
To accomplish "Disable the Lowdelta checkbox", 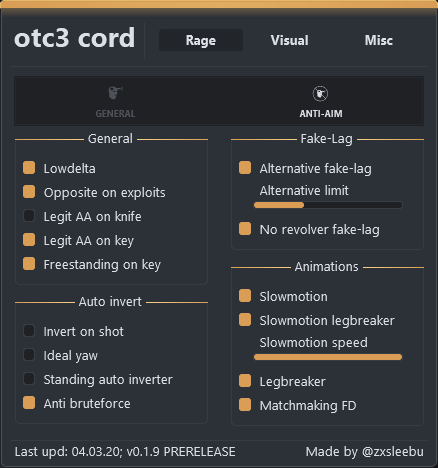I will click(x=29, y=168).
